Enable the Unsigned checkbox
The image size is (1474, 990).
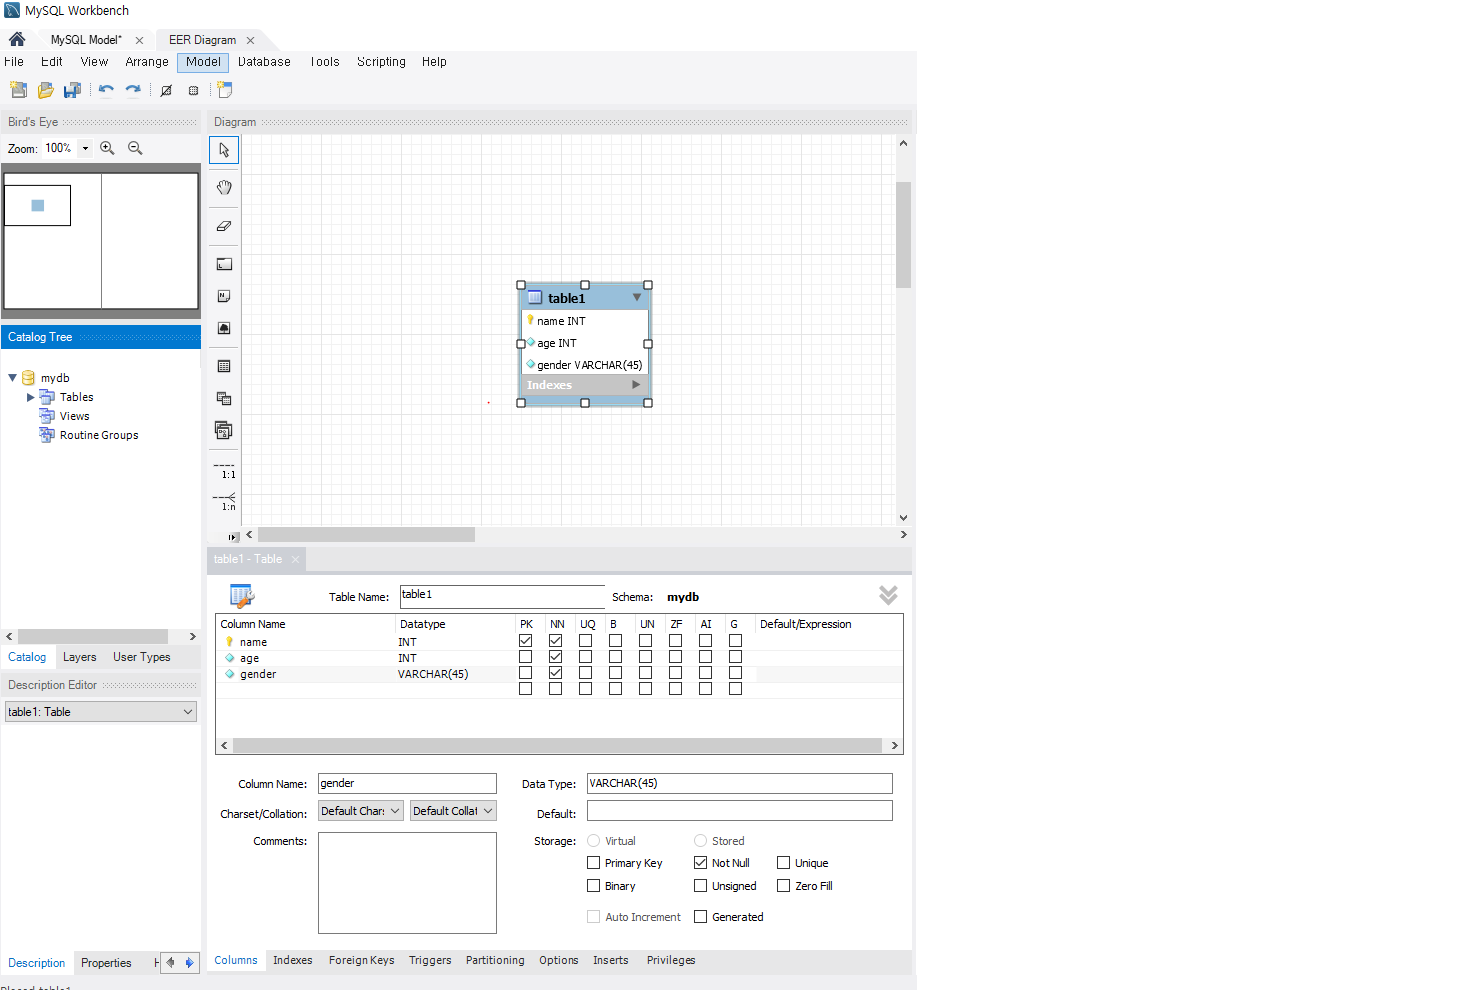click(700, 886)
